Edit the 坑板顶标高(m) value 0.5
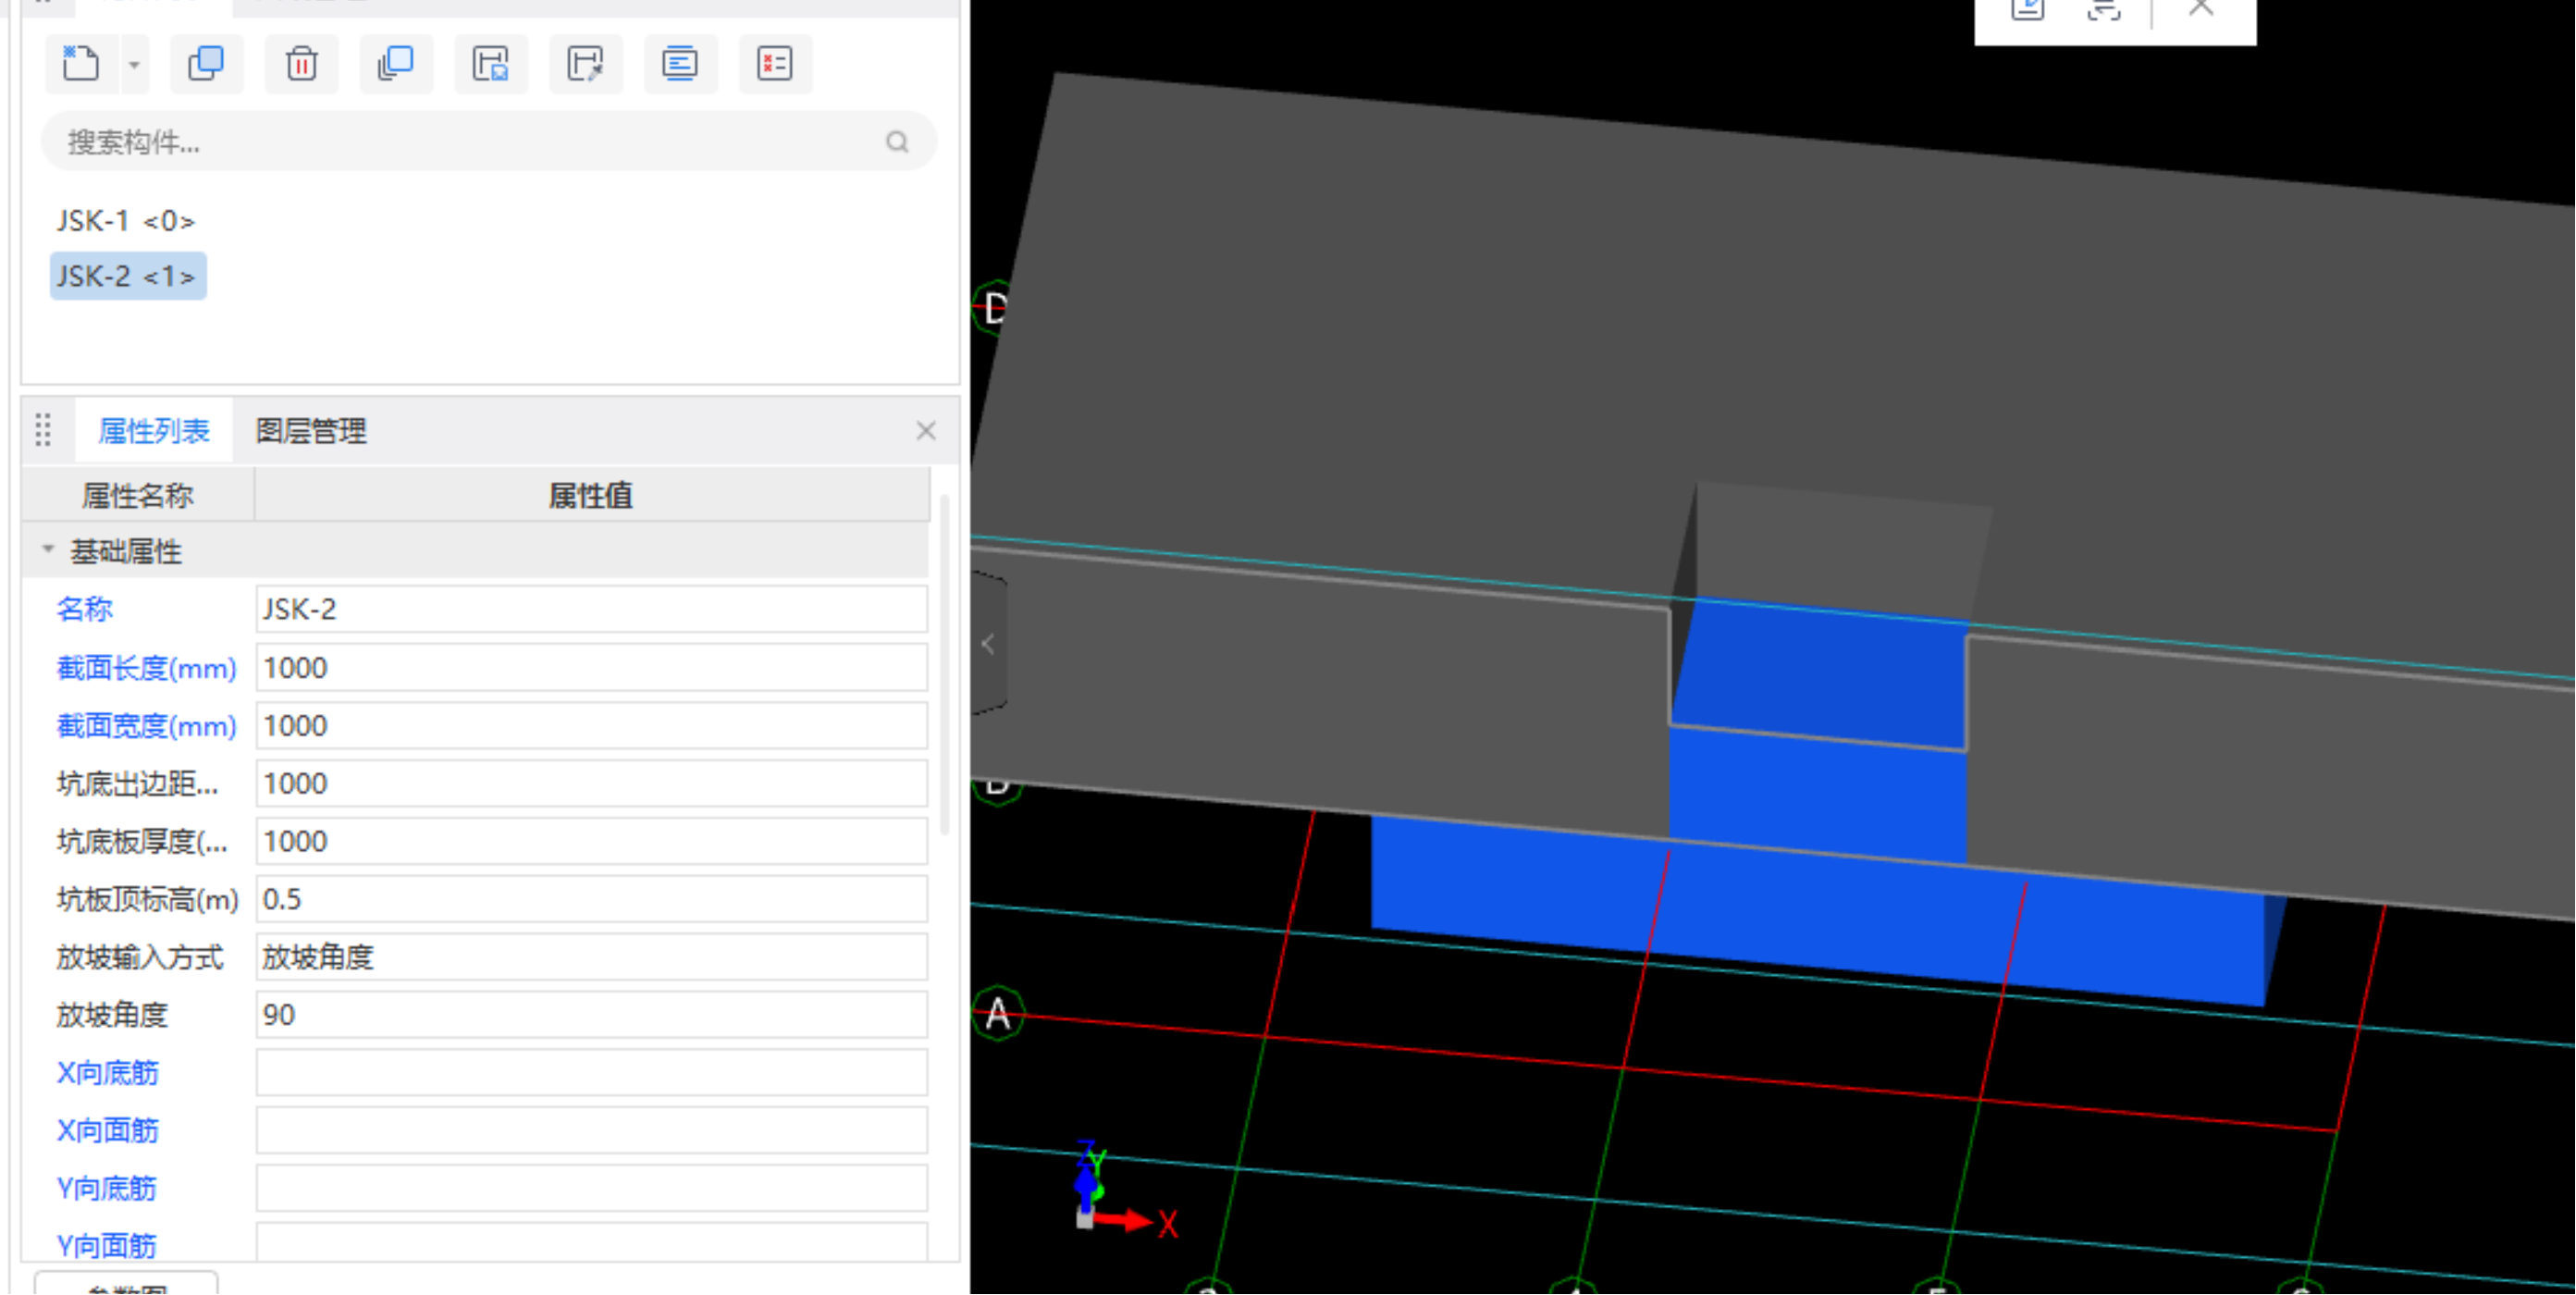 tap(591, 899)
